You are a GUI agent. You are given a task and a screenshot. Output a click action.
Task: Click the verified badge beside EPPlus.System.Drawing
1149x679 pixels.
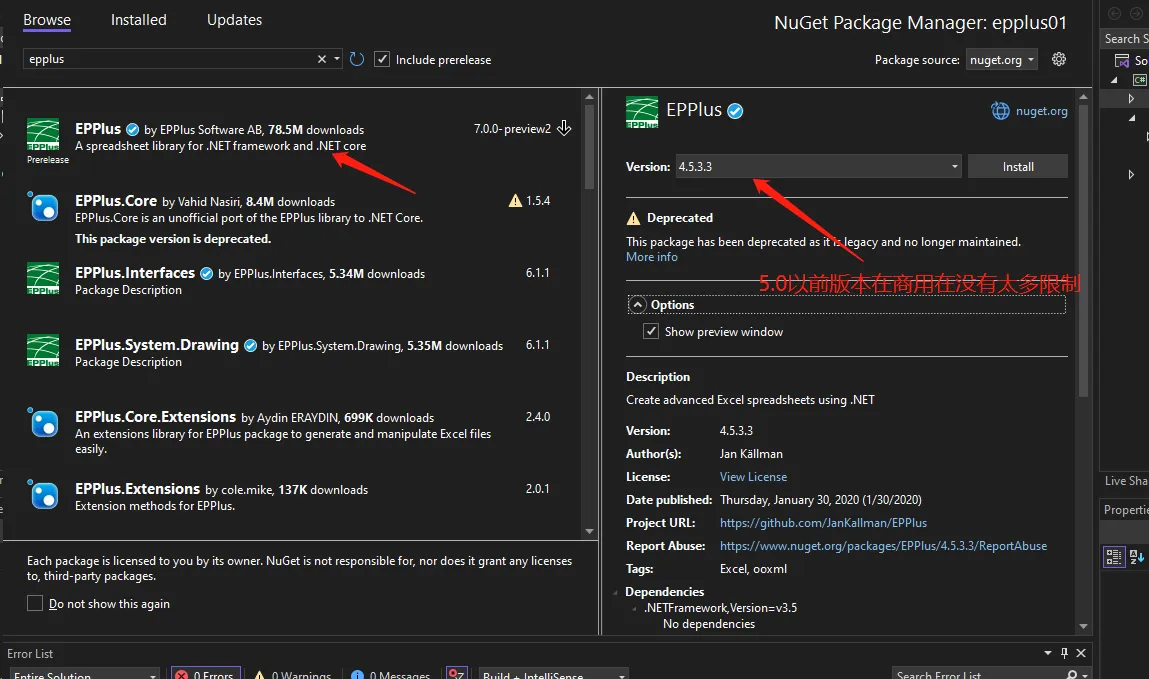[x=251, y=346]
